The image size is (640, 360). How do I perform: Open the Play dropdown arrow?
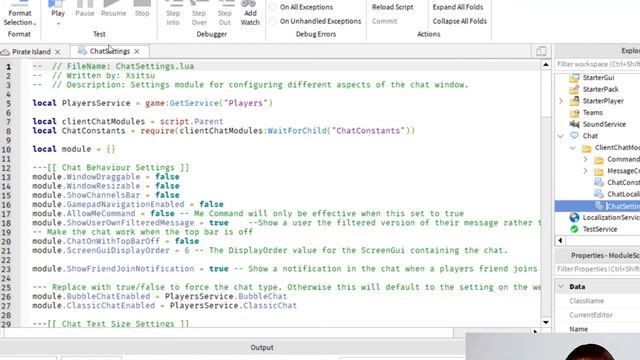58,24
